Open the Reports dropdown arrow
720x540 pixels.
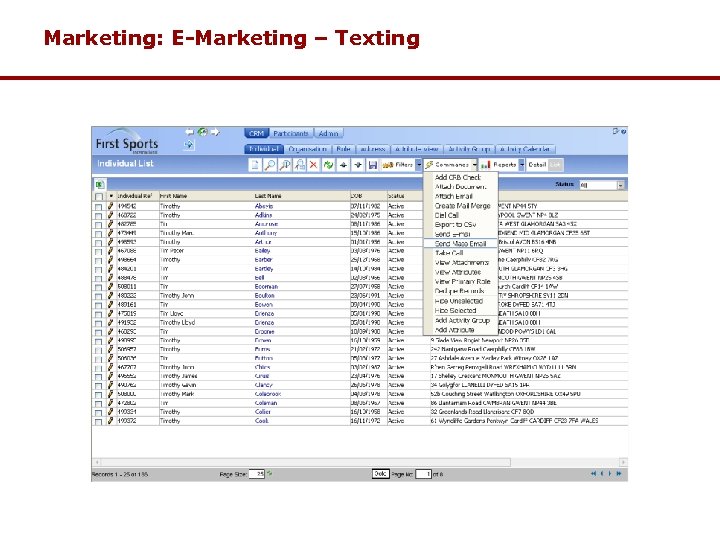coord(522,165)
